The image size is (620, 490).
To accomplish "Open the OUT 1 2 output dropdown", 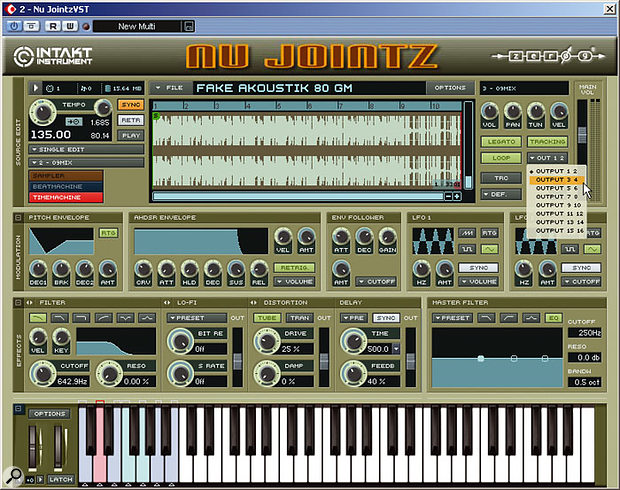I will [x=548, y=158].
